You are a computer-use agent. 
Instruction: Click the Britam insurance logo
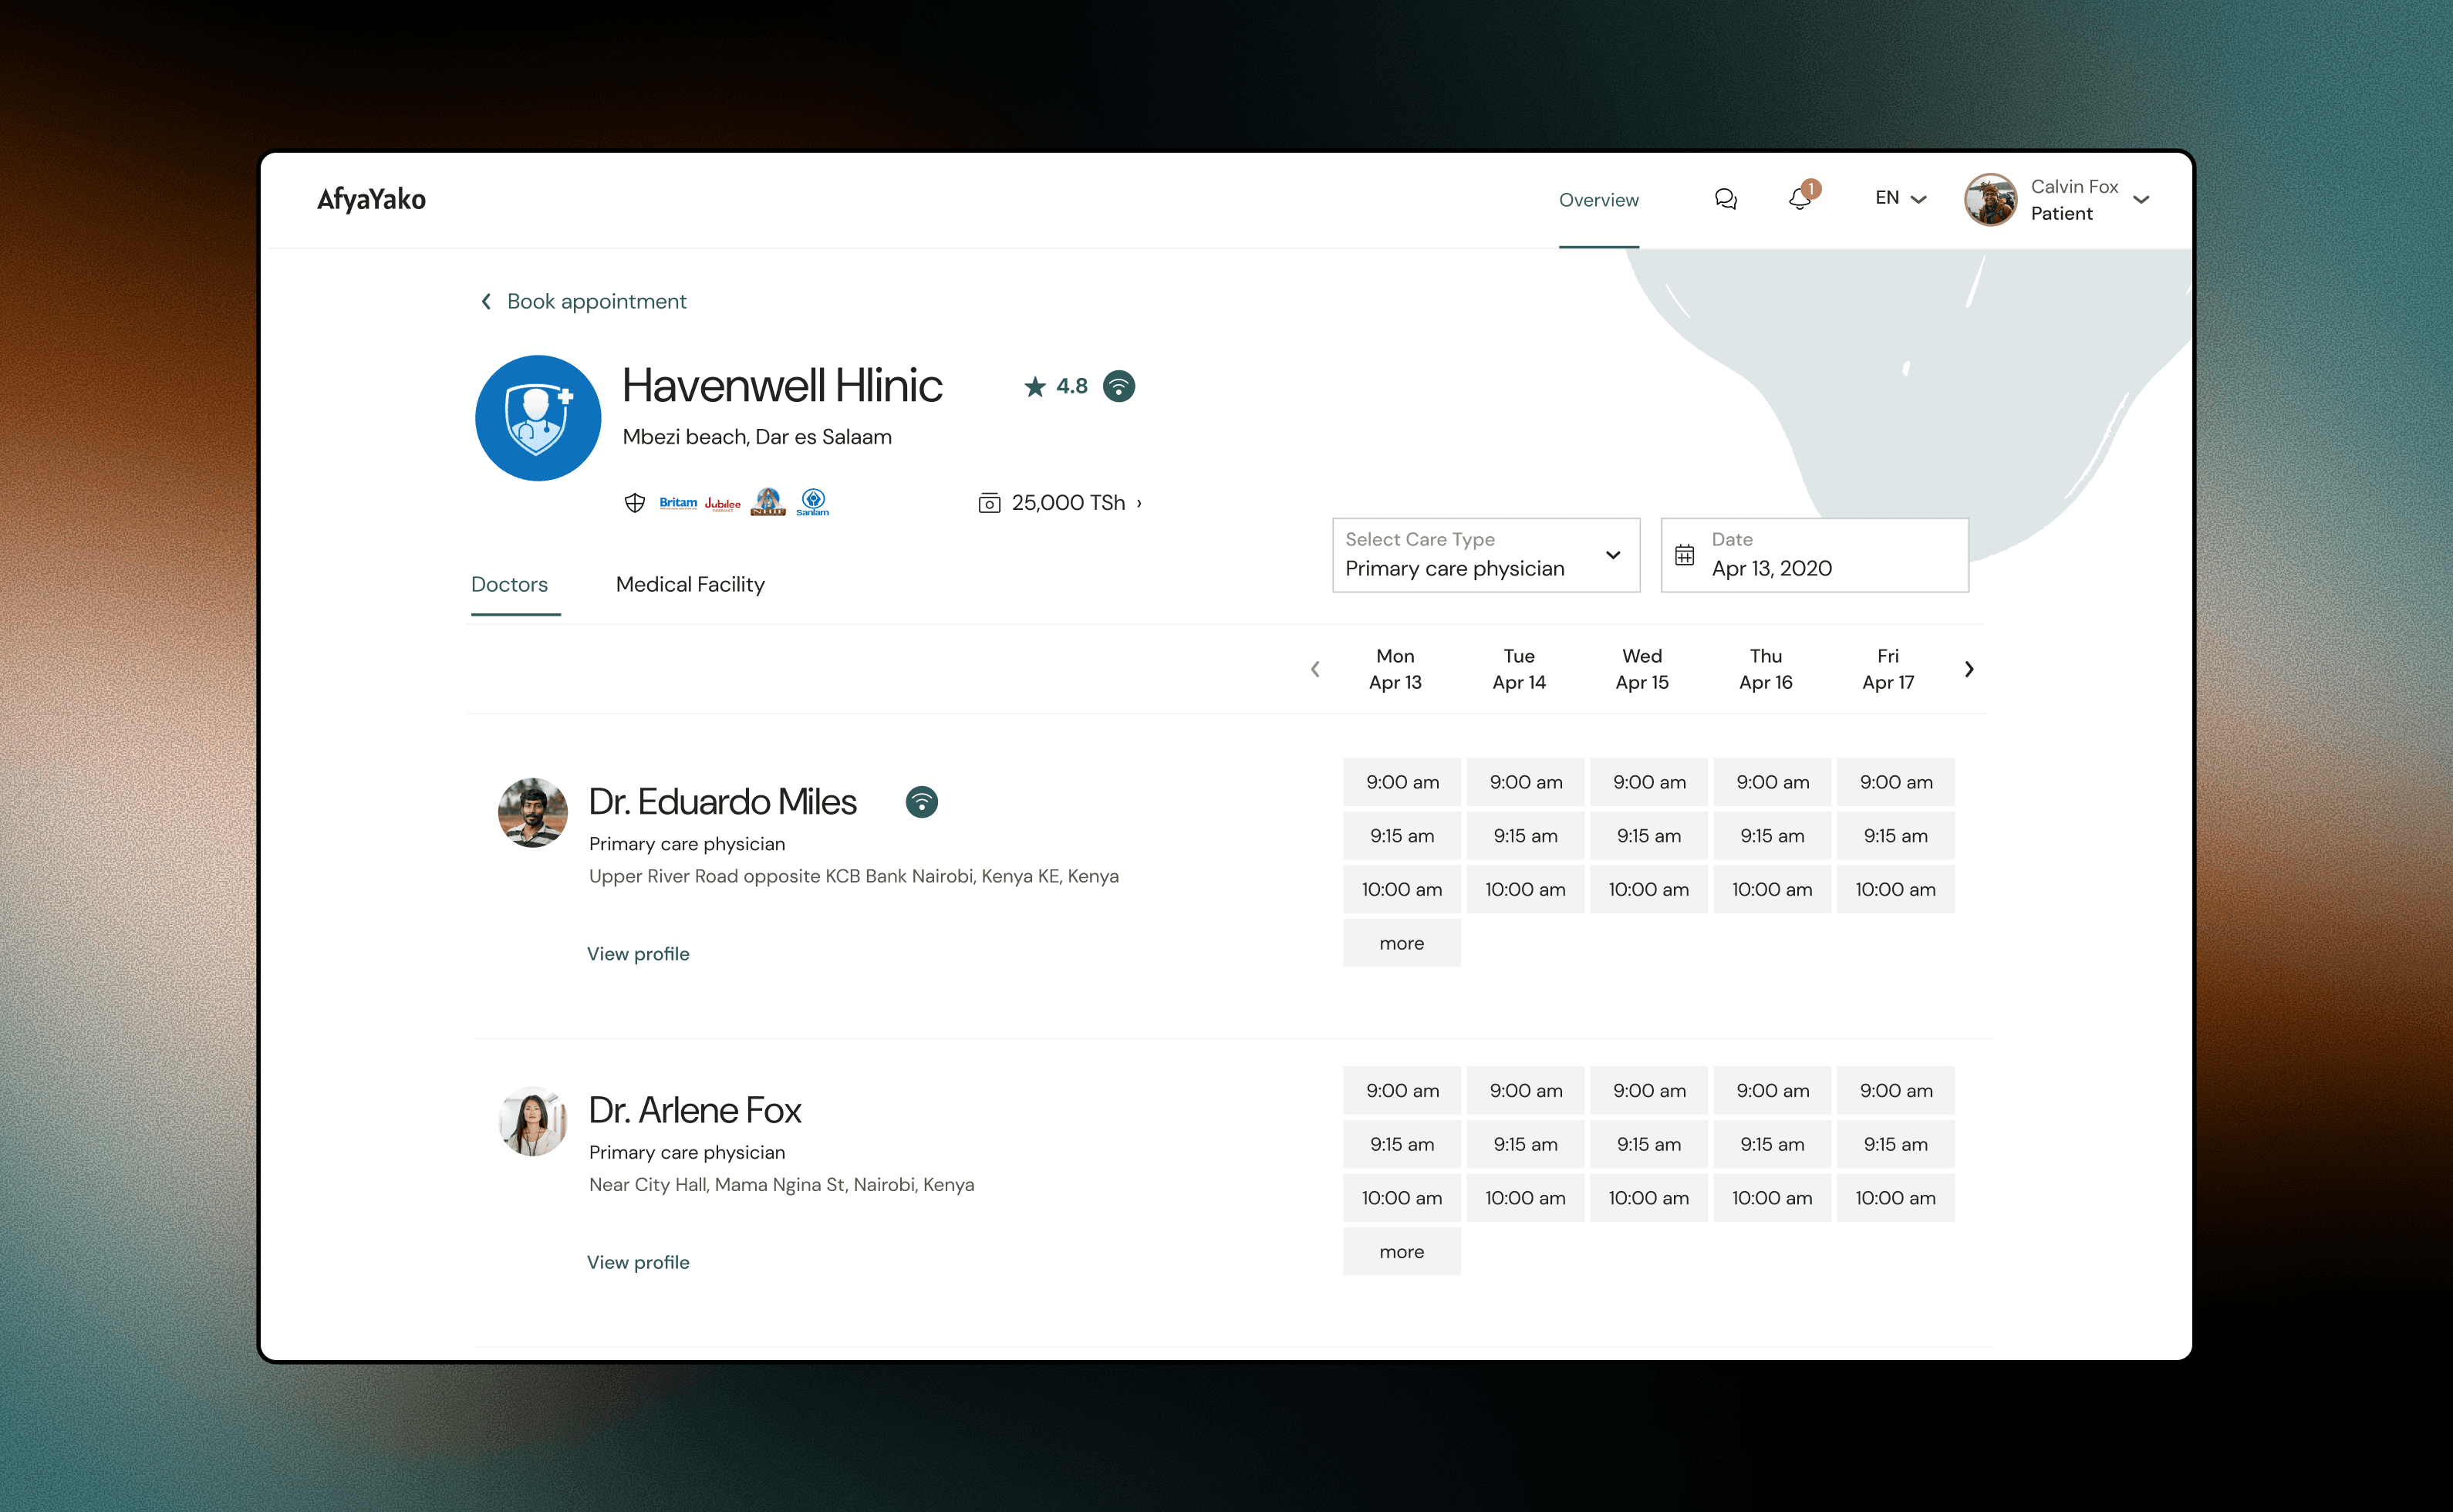pyautogui.click(x=678, y=503)
